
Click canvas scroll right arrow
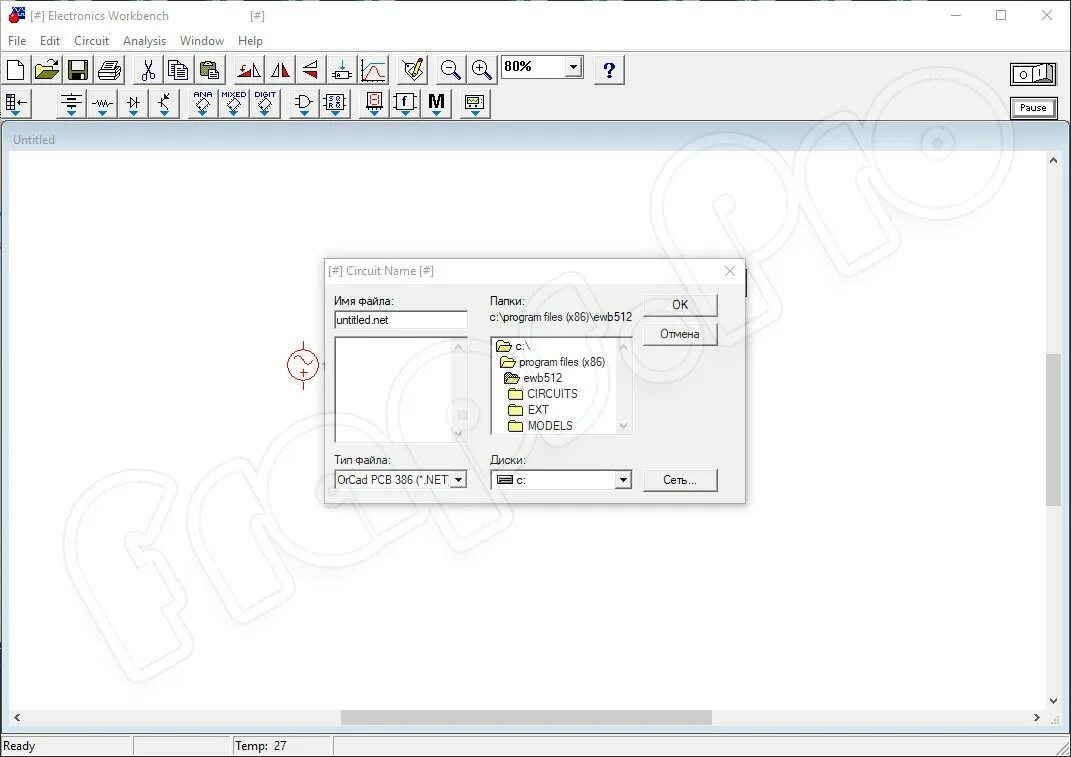pos(1037,717)
